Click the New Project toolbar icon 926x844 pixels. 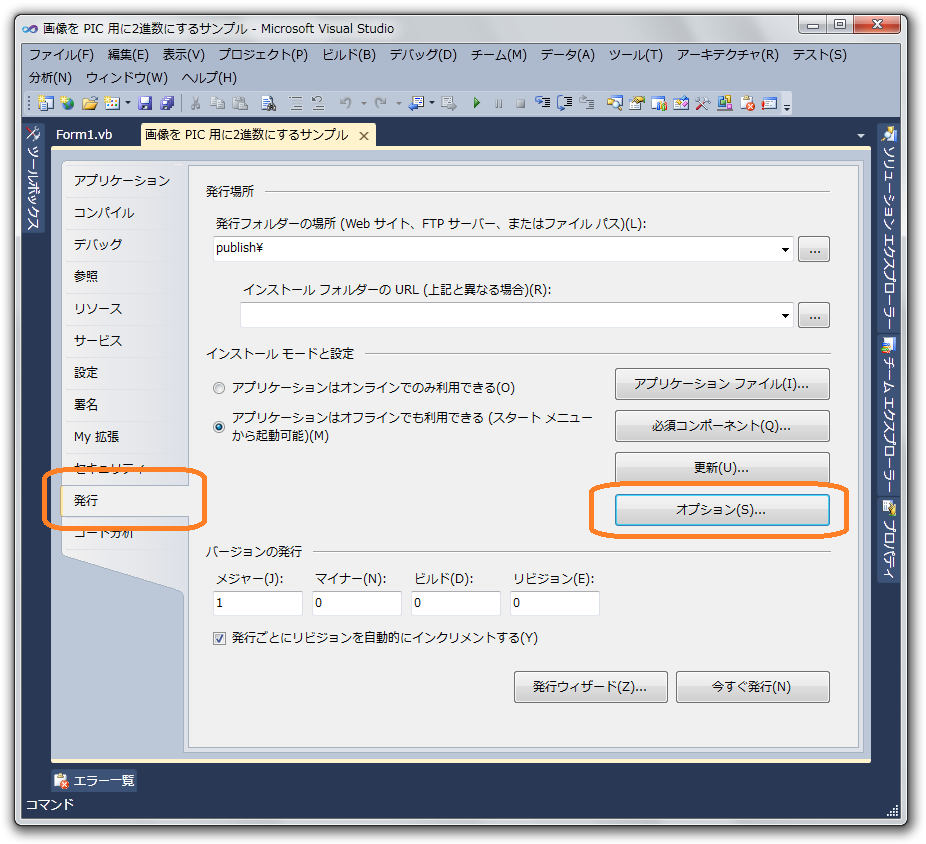(45, 103)
